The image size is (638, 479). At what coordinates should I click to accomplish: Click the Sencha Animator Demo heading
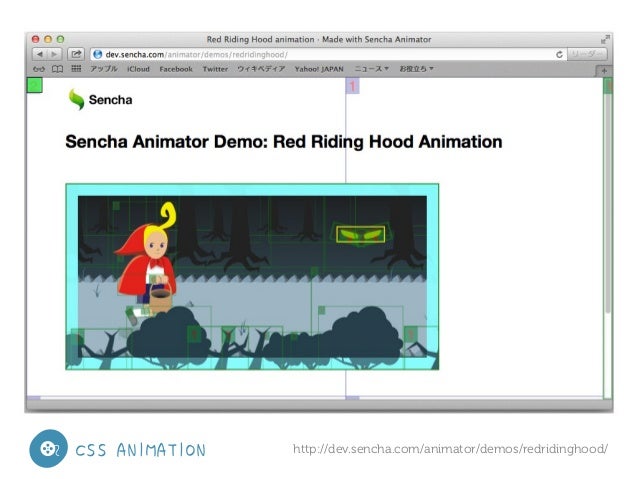pyautogui.click(x=284, y=142)
